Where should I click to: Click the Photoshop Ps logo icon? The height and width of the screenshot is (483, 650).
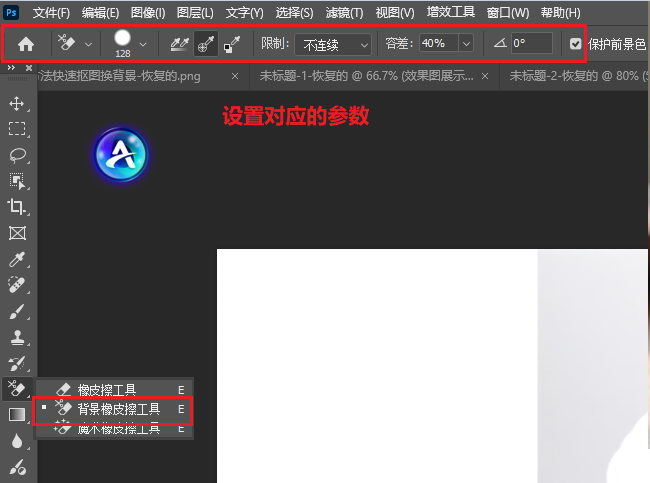coord(11,12)
